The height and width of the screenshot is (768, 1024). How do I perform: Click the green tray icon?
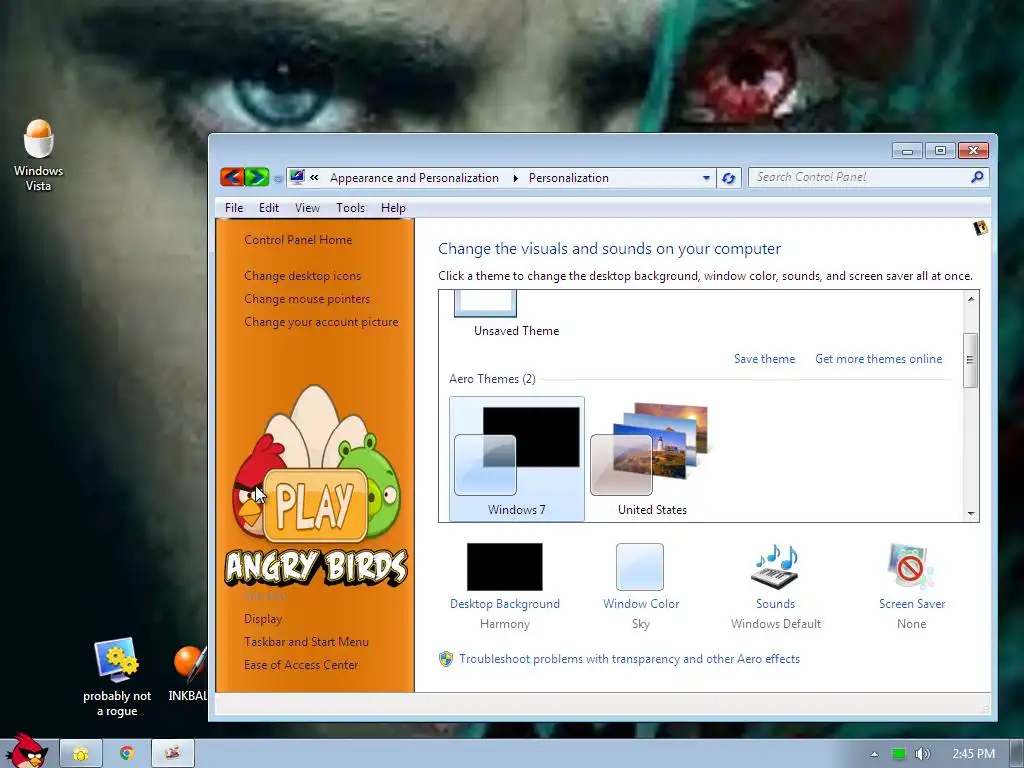point(899,754)
